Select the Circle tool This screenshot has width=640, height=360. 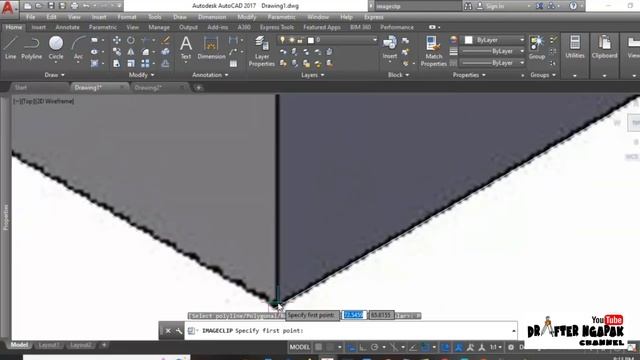point(56,48)
